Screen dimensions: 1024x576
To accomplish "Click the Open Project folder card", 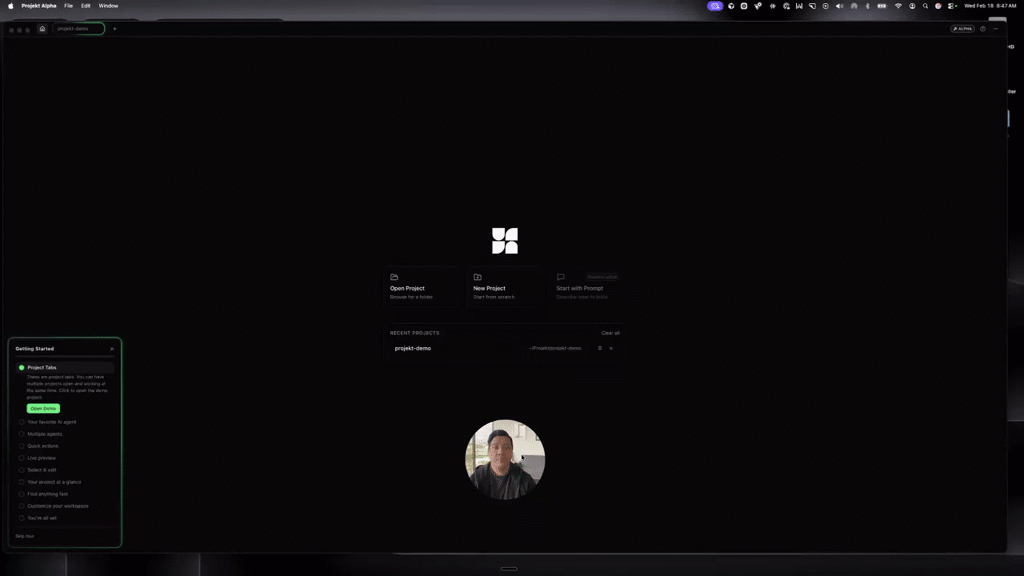I will (423, 287).
